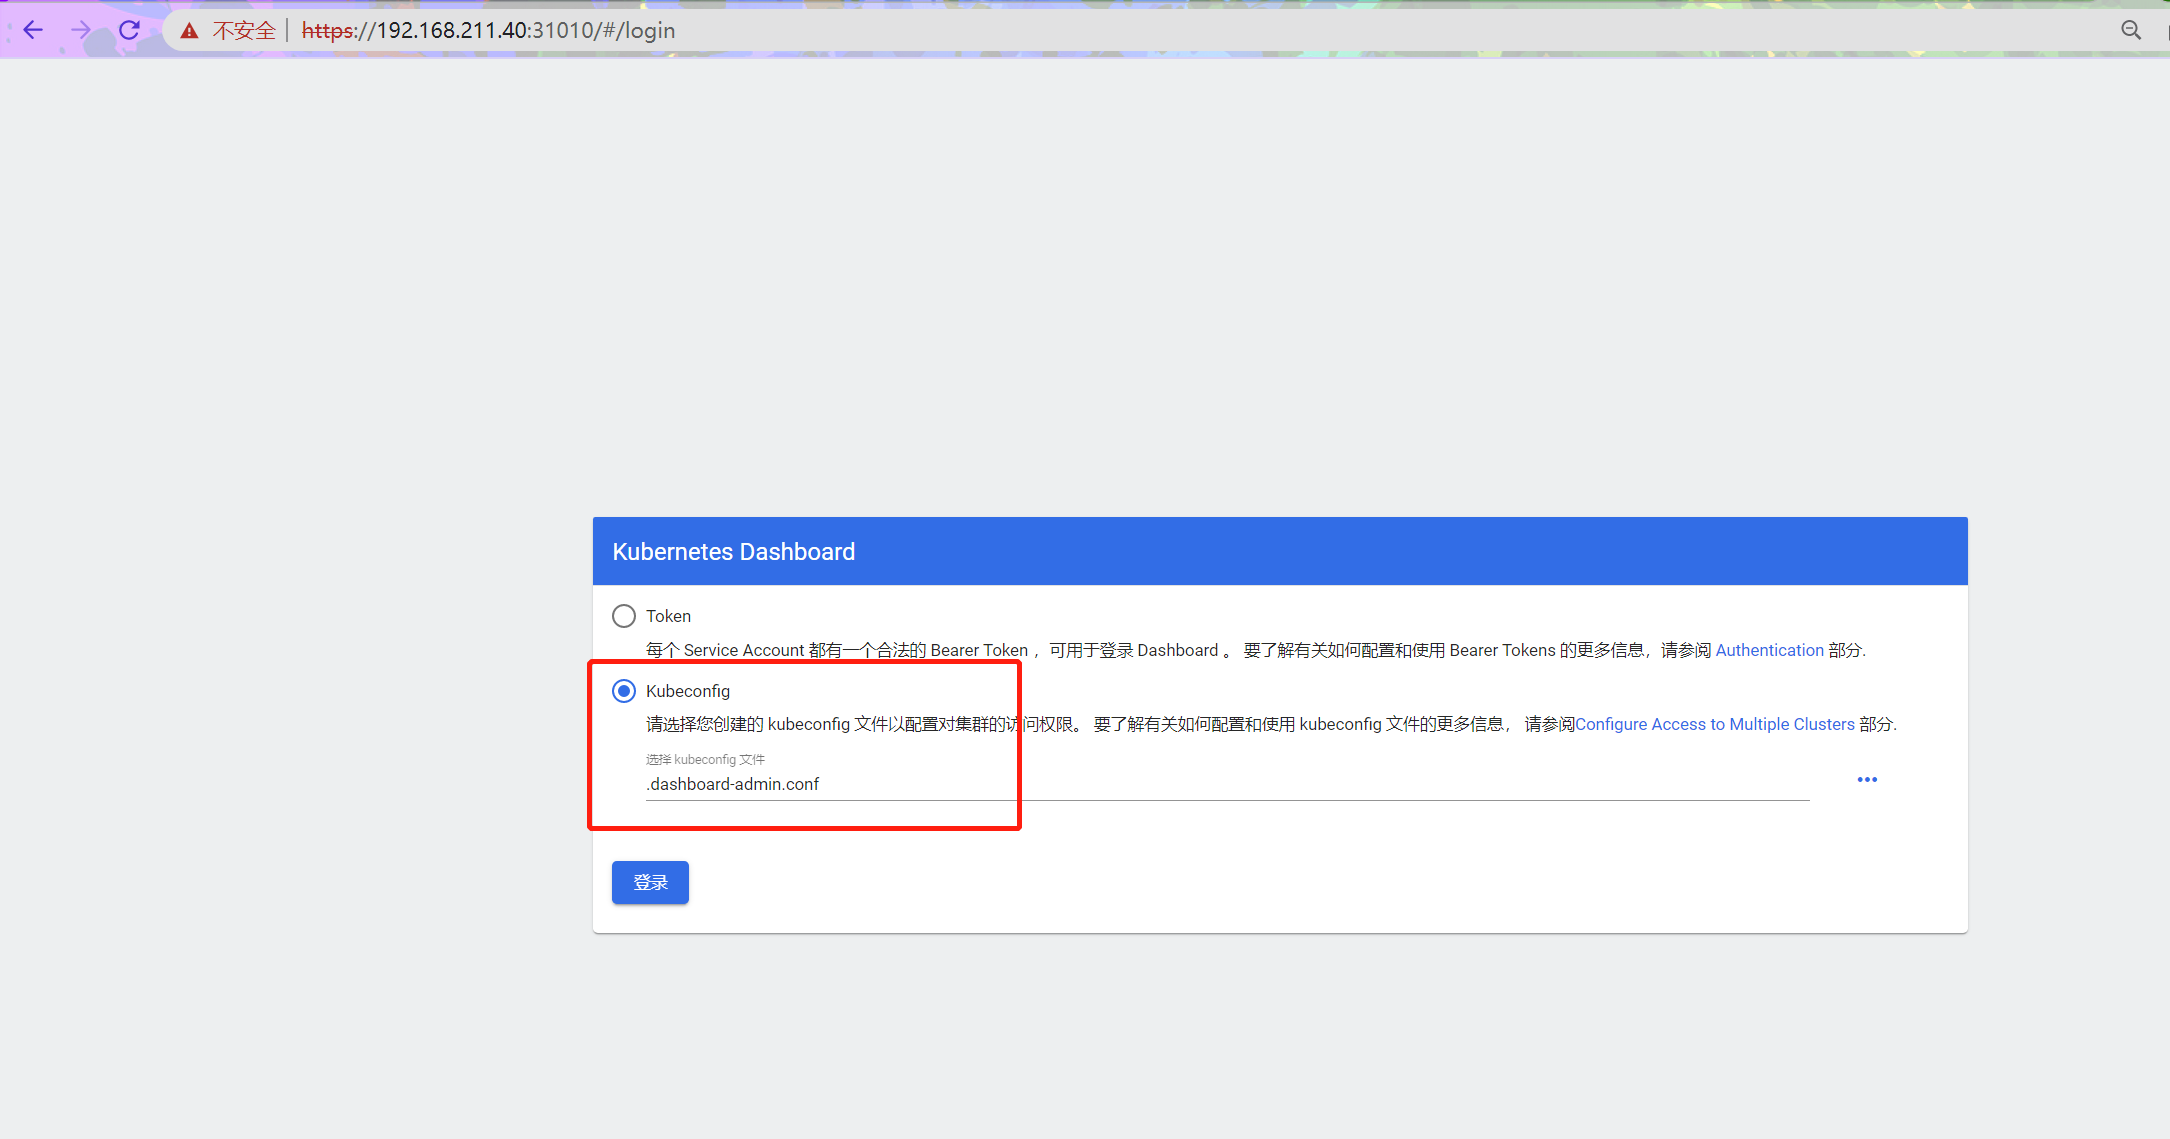Open the Authentication documentation link
This screenshot has height=1139, width=2170.
[1769, 650]
